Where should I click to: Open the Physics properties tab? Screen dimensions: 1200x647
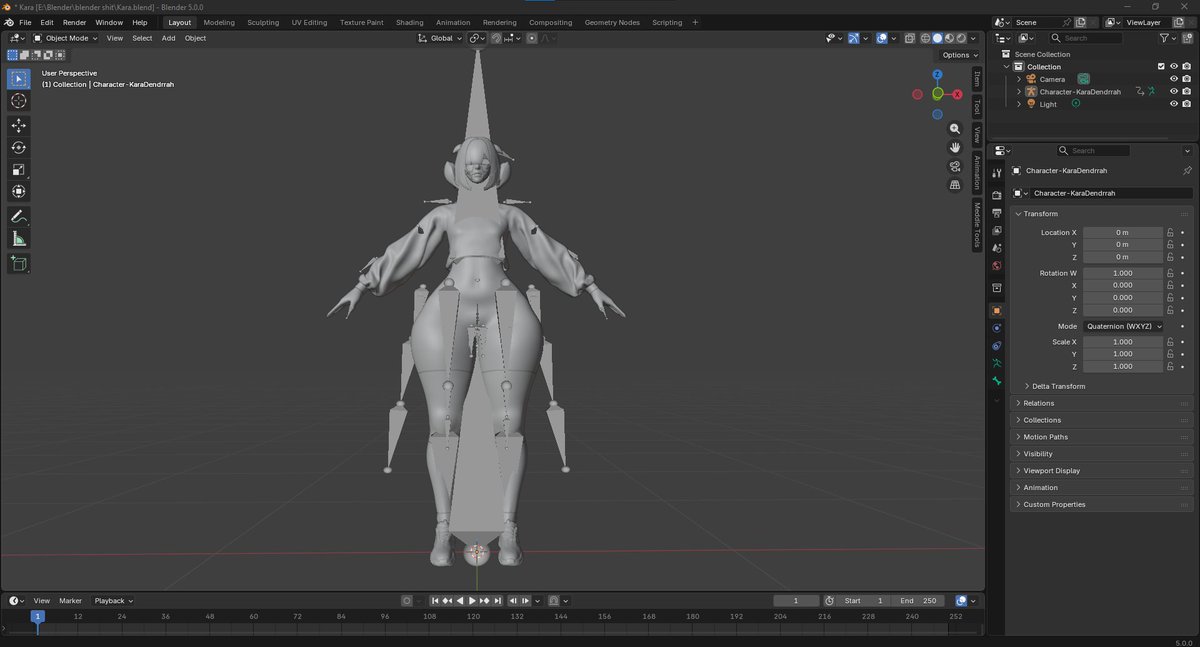click(x=997, y=328)
